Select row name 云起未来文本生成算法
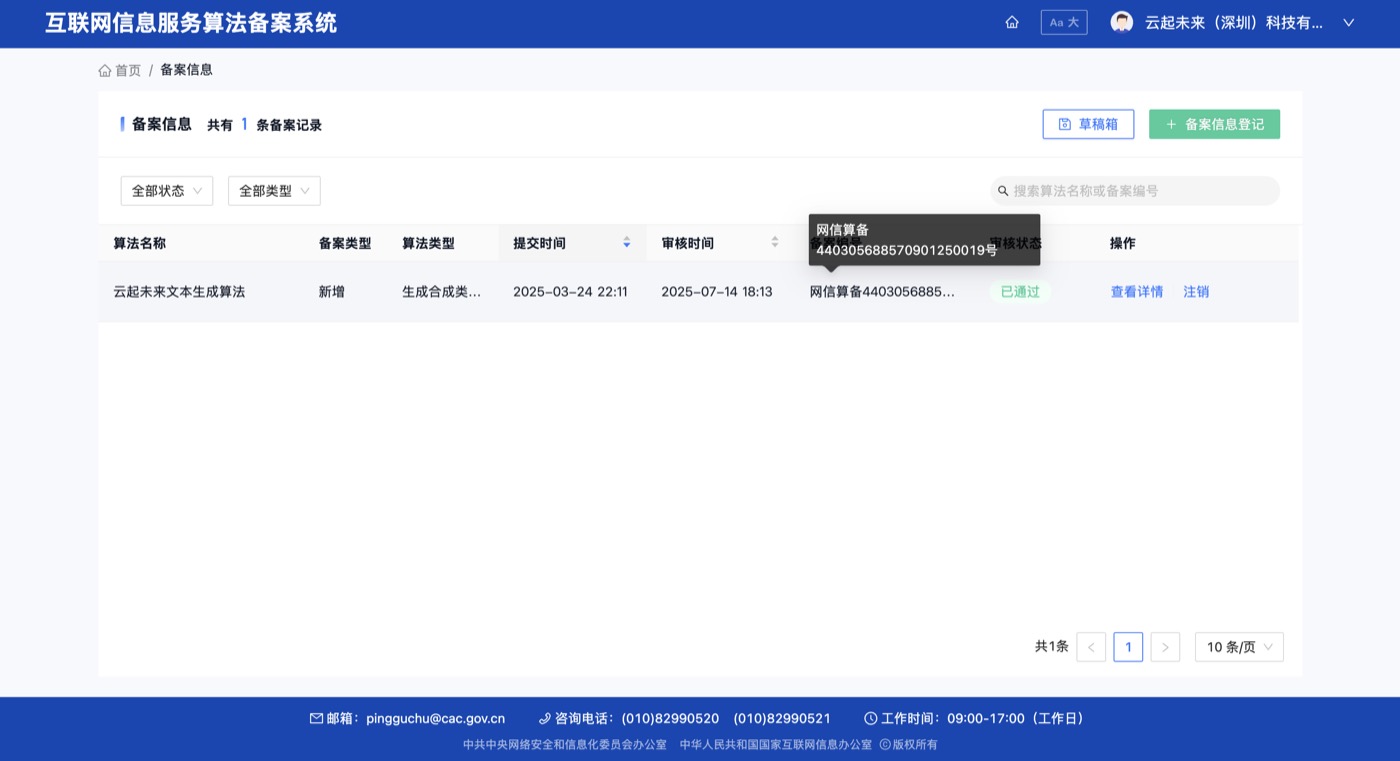 179,292
